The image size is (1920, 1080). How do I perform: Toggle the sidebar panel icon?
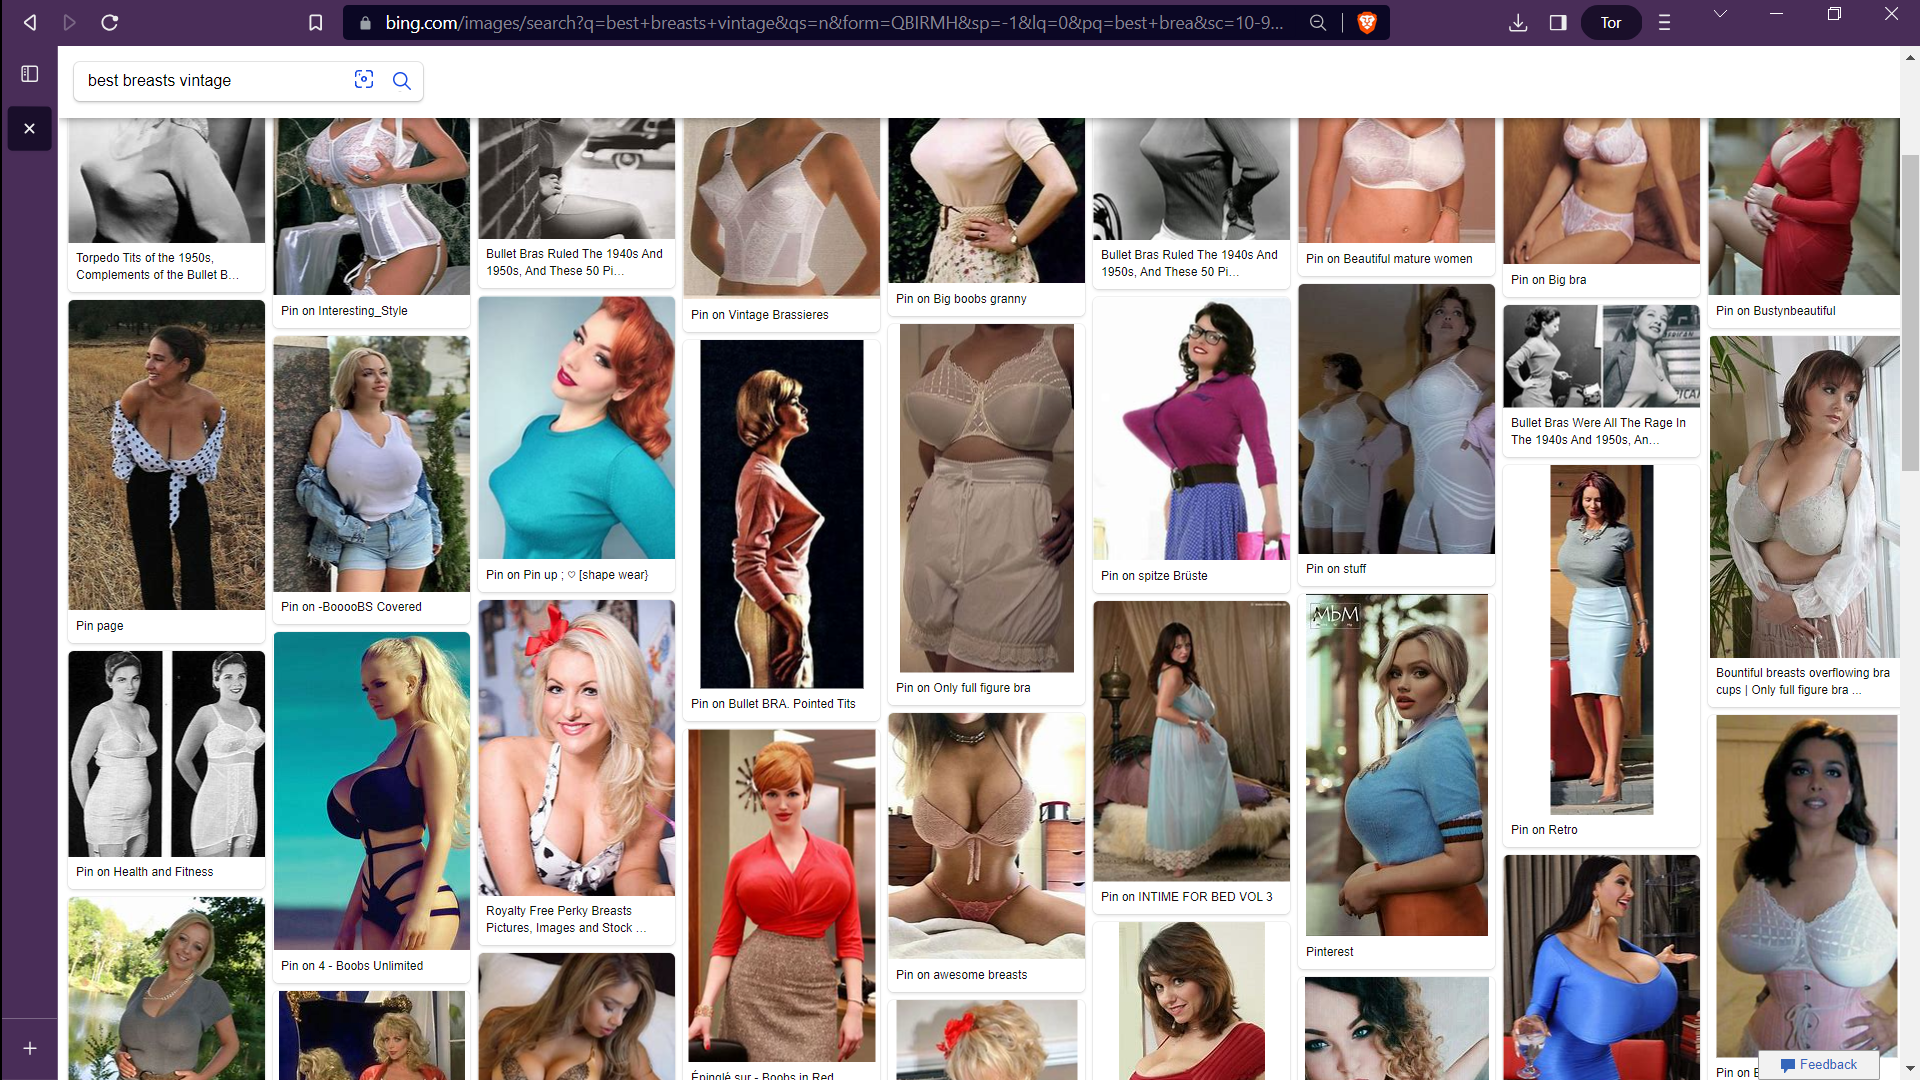click(x=1558, y=22)
